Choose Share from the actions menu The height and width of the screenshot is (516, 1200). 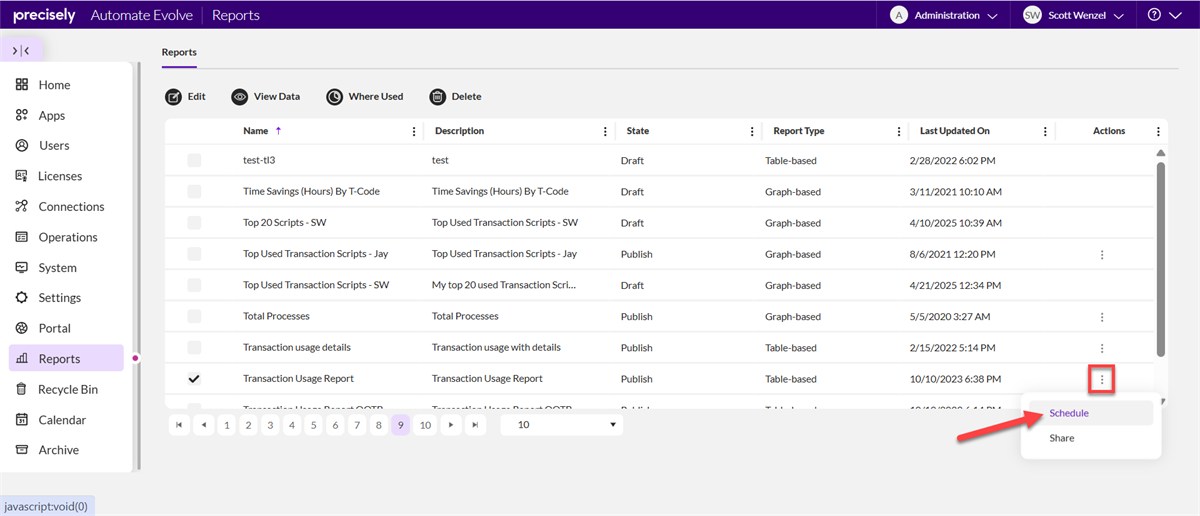click(x=1062, y=438)
